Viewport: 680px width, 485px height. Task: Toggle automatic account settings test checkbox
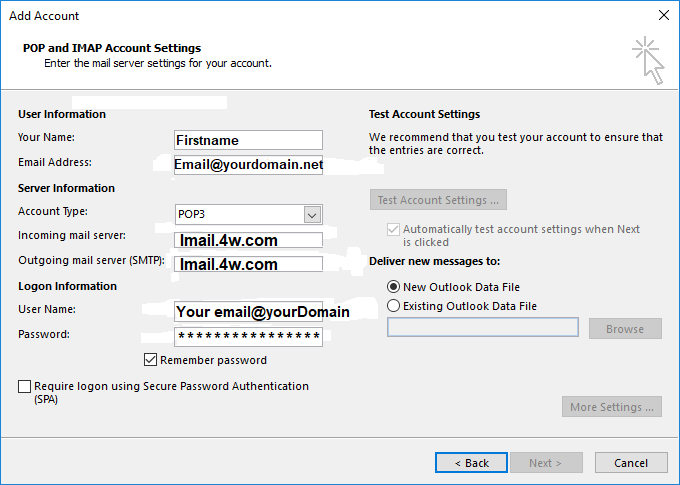tap(393, 229)
